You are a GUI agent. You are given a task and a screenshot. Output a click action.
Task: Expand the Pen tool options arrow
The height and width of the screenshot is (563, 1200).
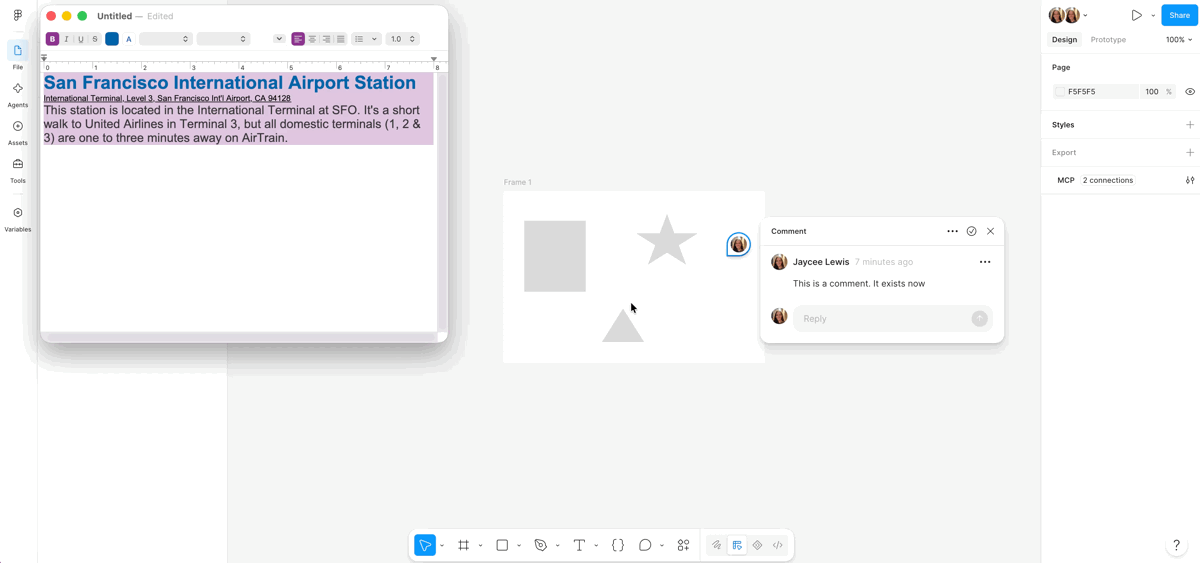click(558, 546)
